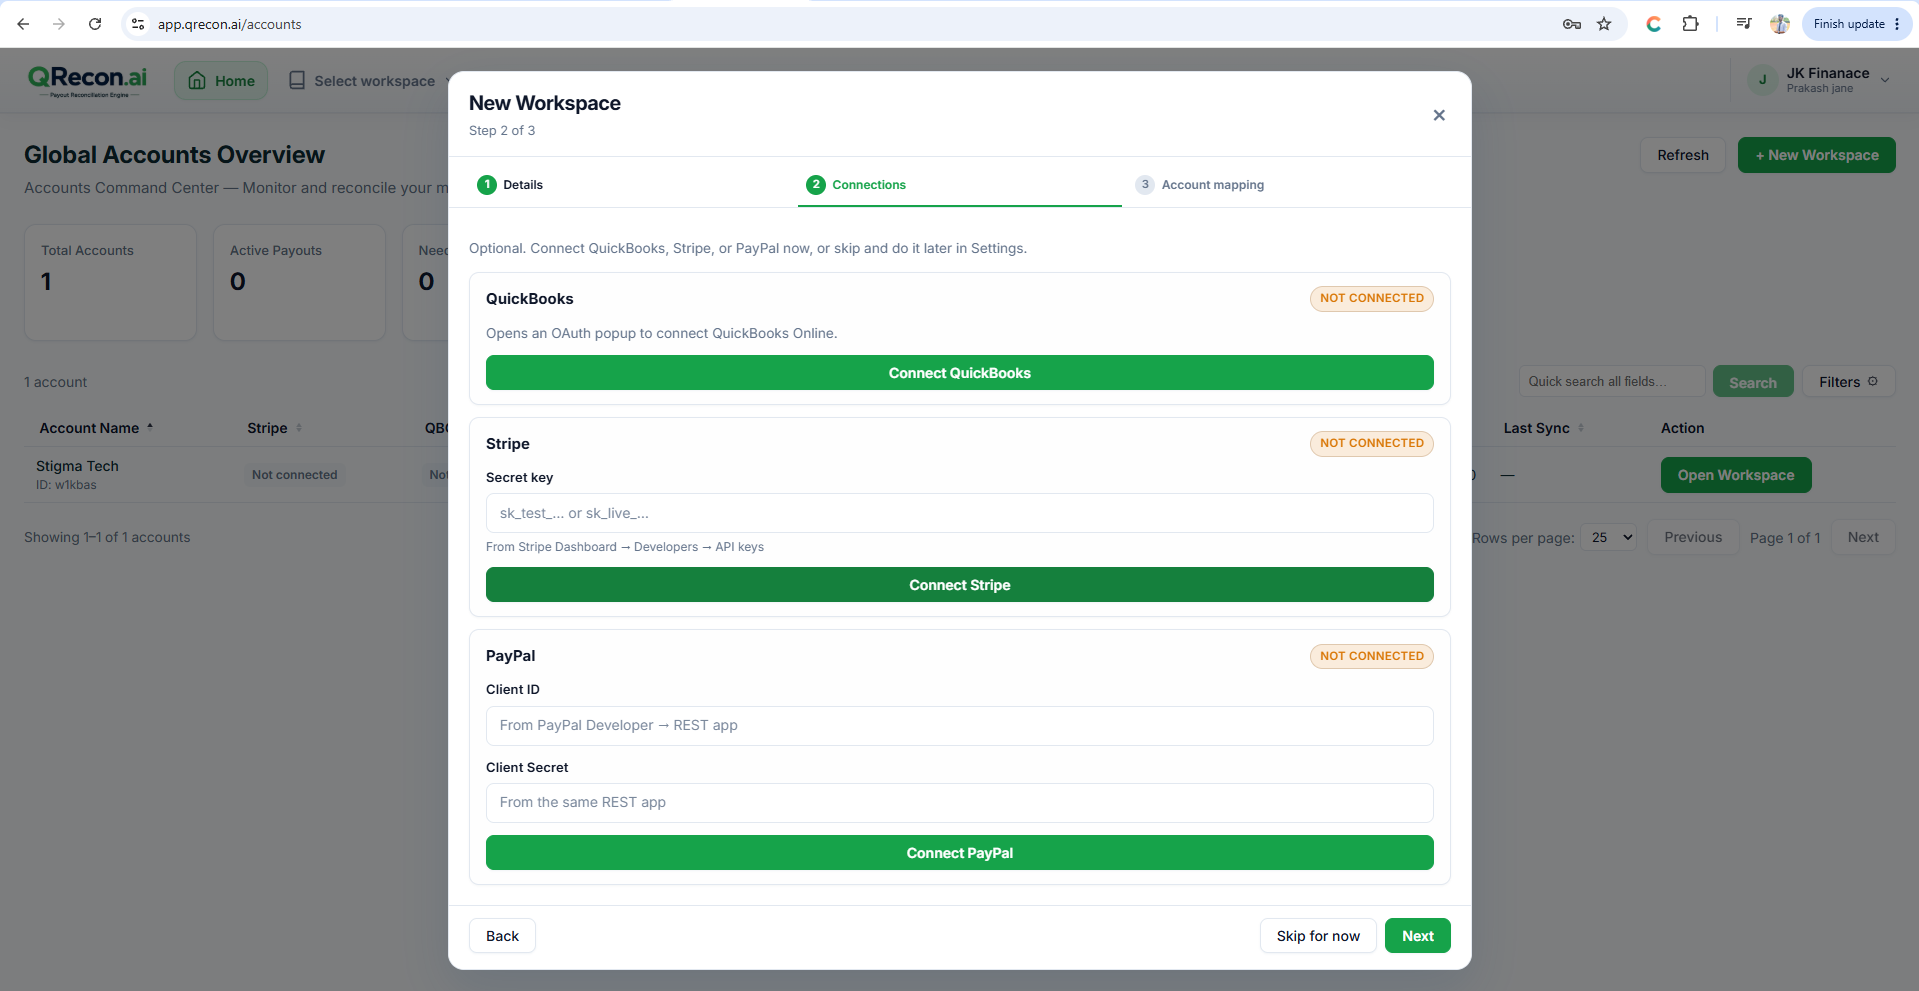
Task: Click the 'Showing 1–1 of 1 accounts' text
Action: pyautogui.click(x=107, y=537)
